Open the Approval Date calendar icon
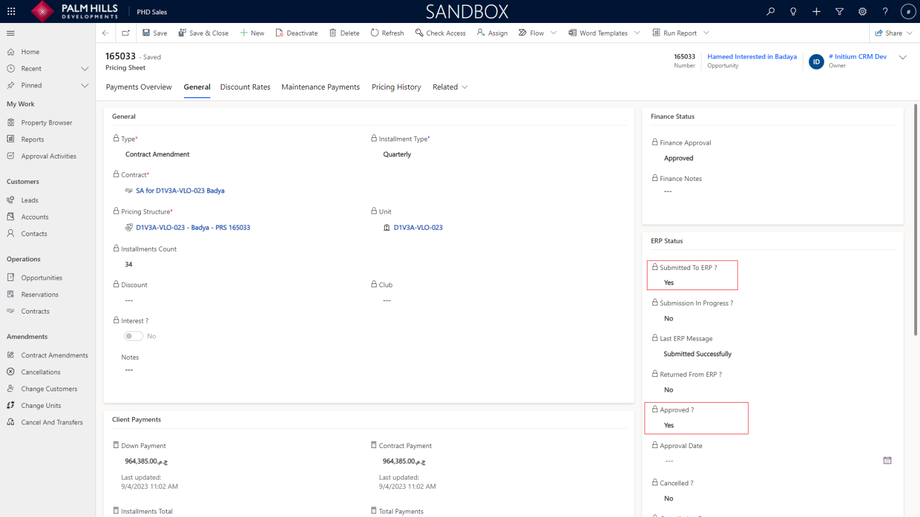The image size is (920, 517). (887, 461)
